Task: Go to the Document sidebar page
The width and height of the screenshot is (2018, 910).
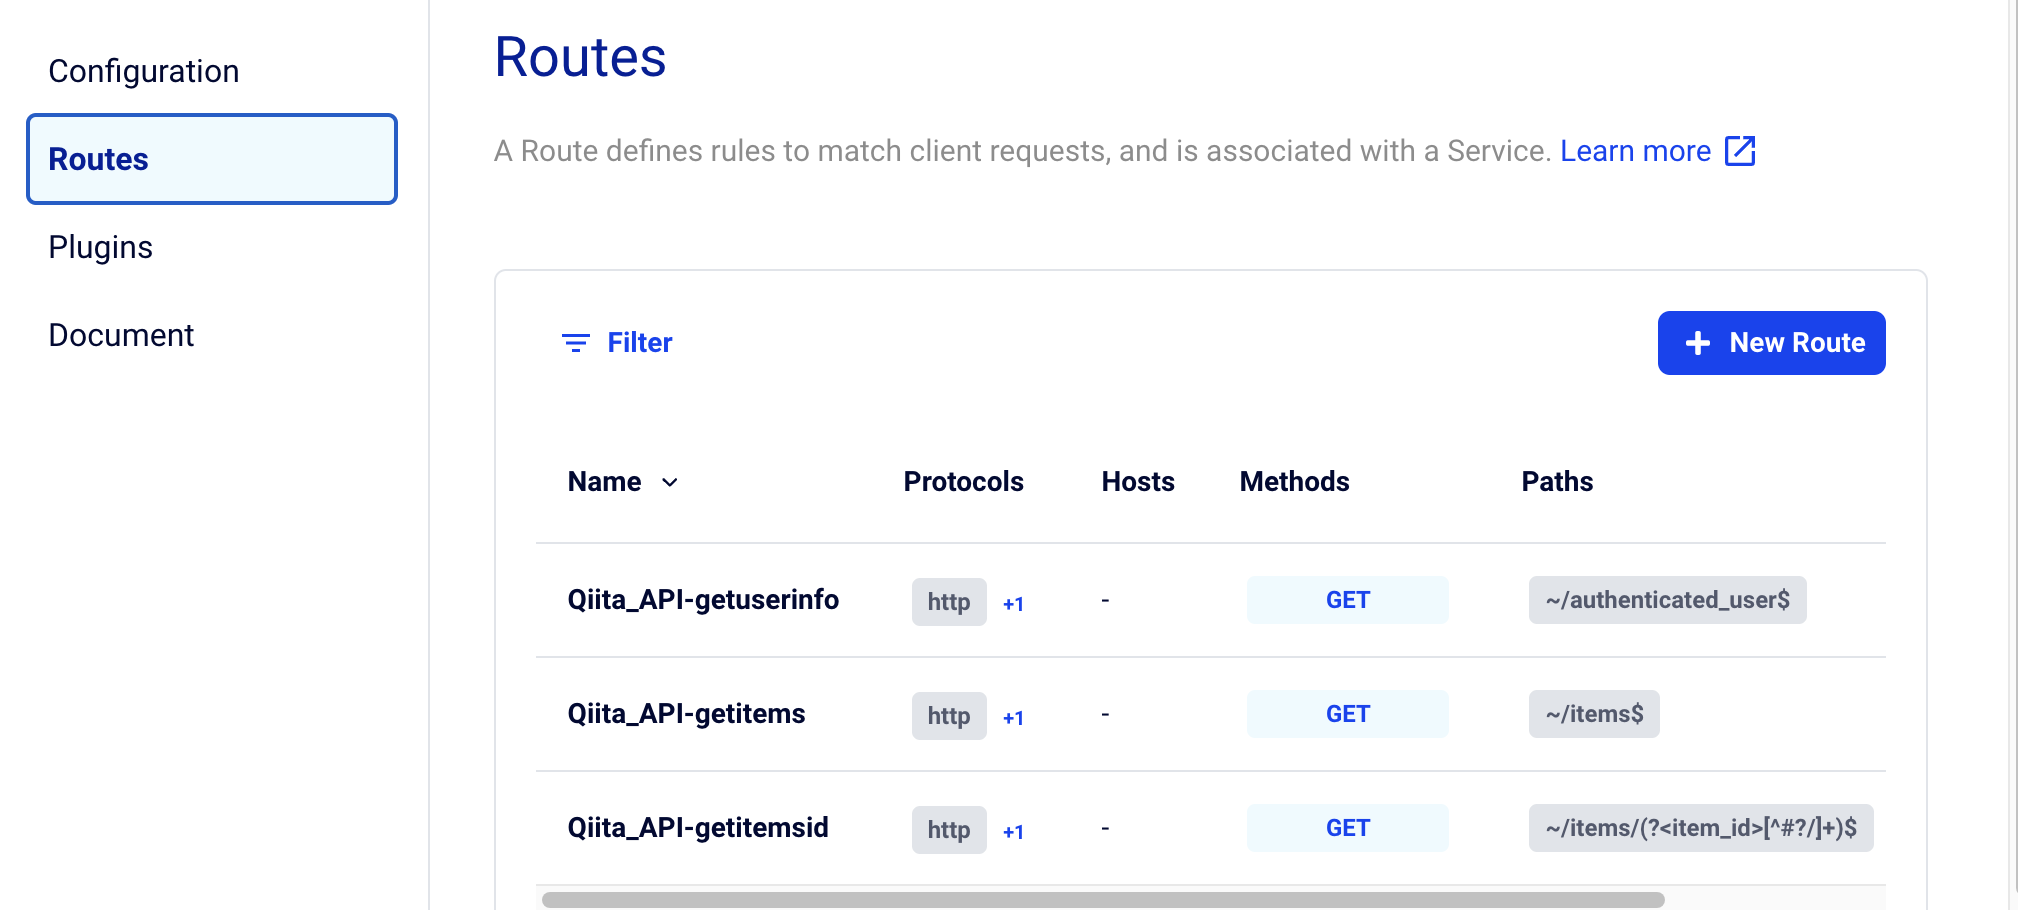Action: pyautogui.click(x=121, y=335)
